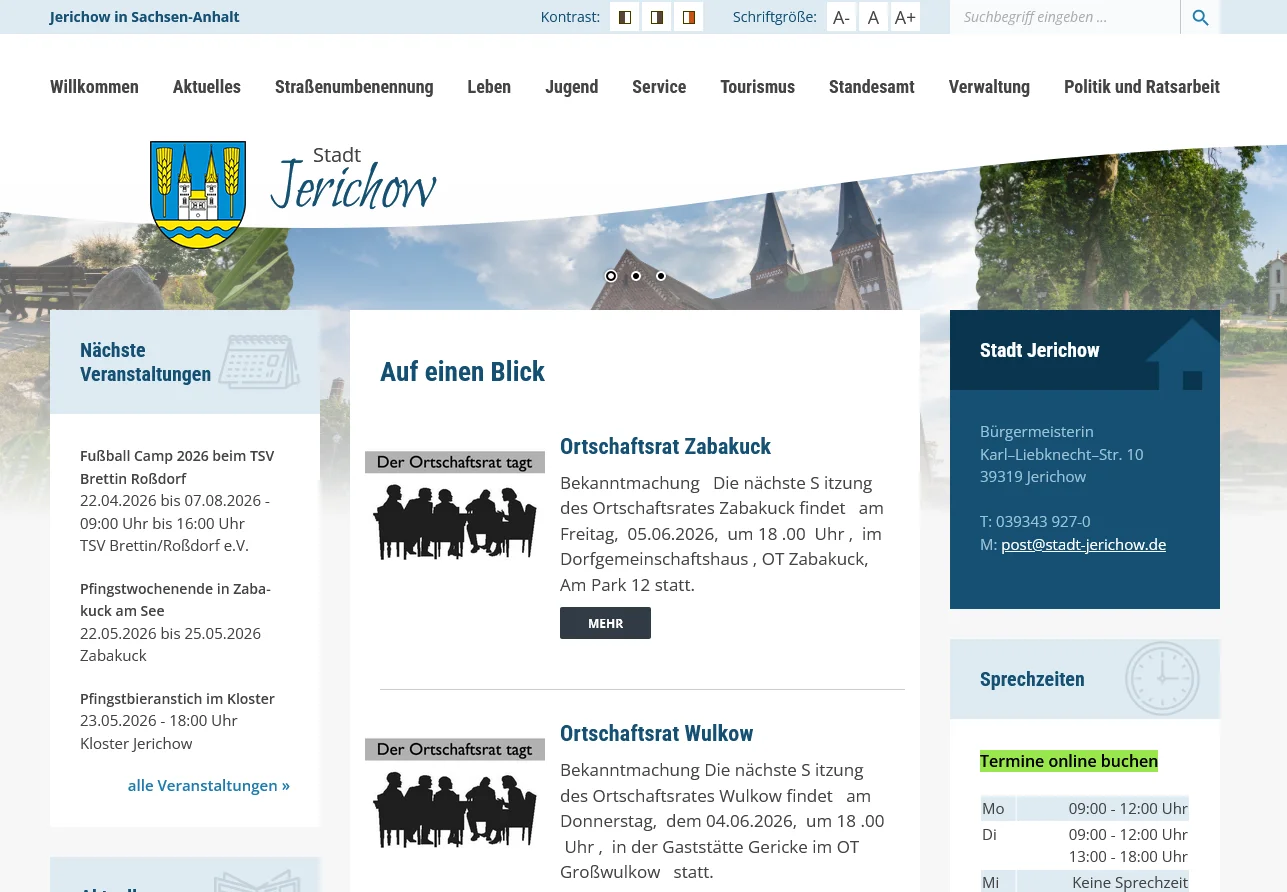Select the second slider dot

pos(636,276)
